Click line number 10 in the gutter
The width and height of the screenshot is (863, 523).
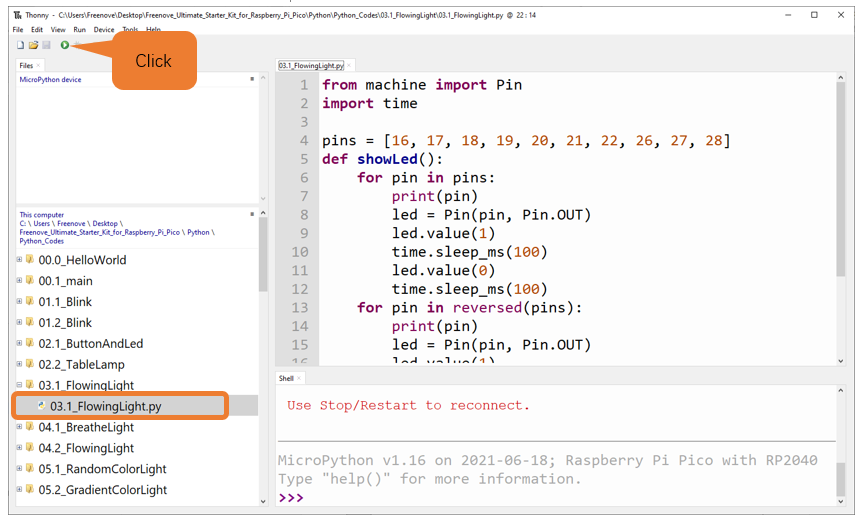click(300, 252)
